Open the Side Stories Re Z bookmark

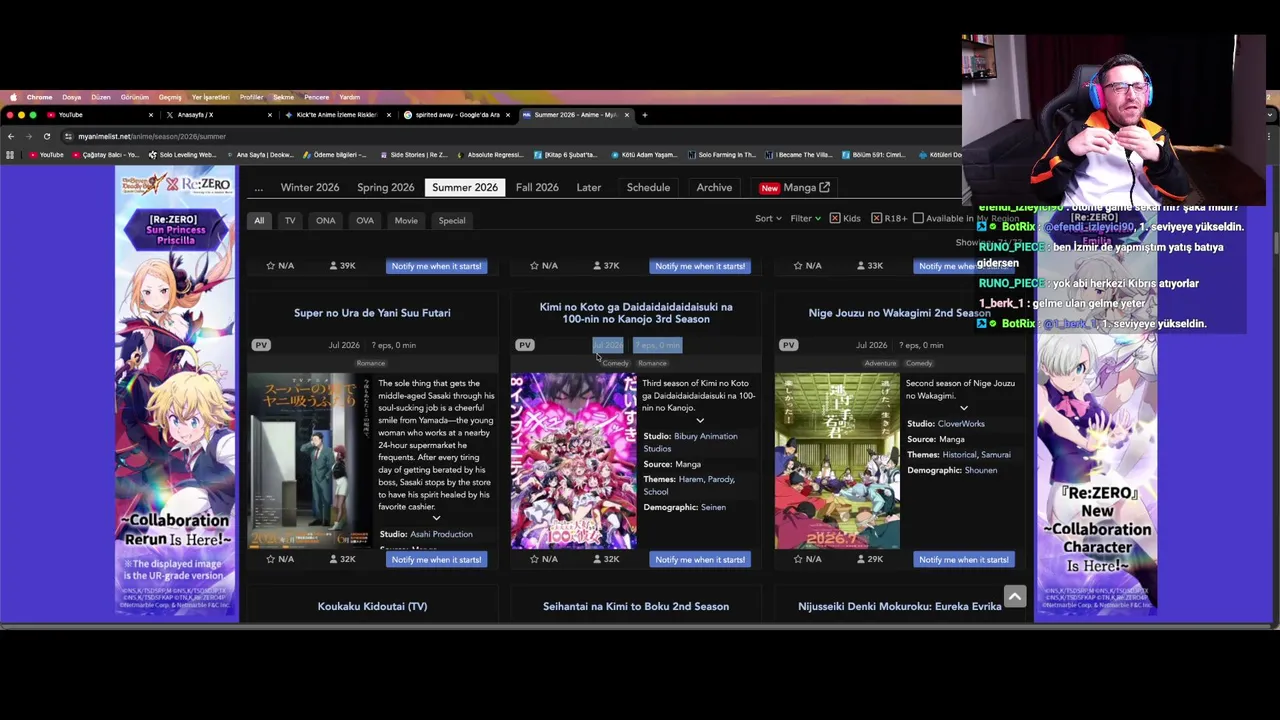pos(413,155)
